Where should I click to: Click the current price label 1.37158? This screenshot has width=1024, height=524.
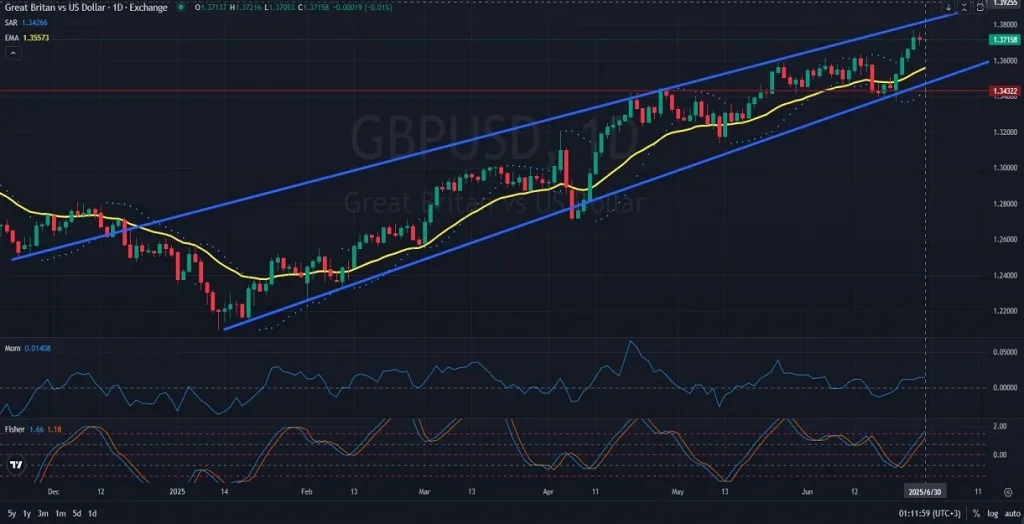1006,39
